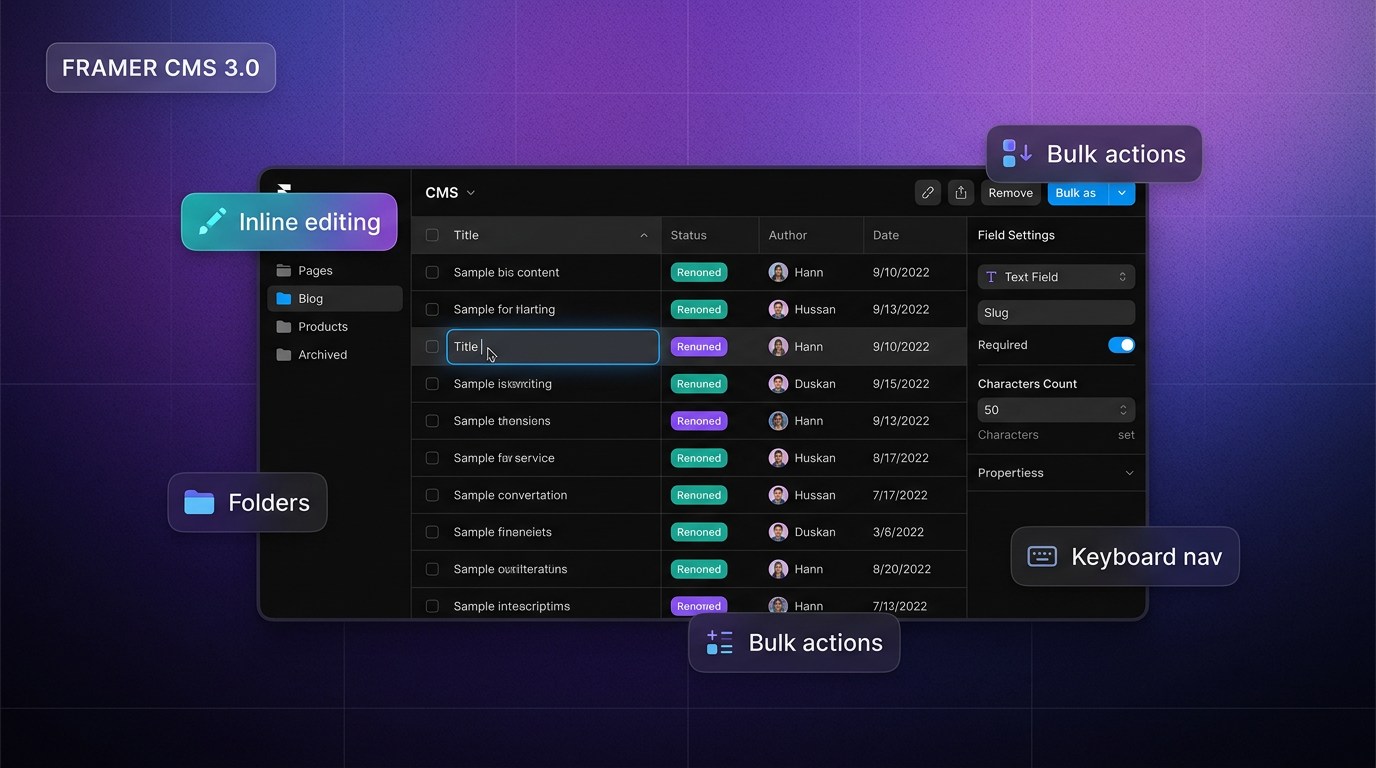Click Hussan's avatar in the Sample for Harting row
The width and height of the screenshot is (1376, 768).
(x=778, y=309)
